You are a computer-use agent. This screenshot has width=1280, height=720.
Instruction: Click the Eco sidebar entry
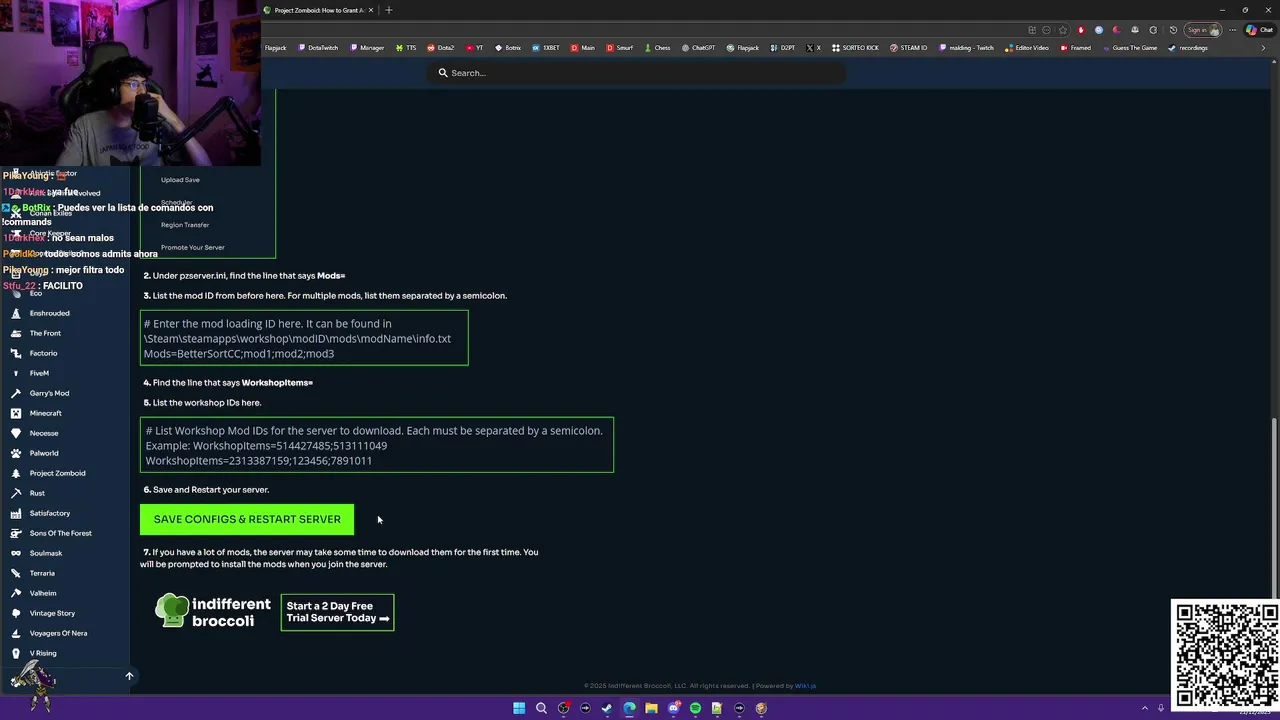click(x=36, y=293)
